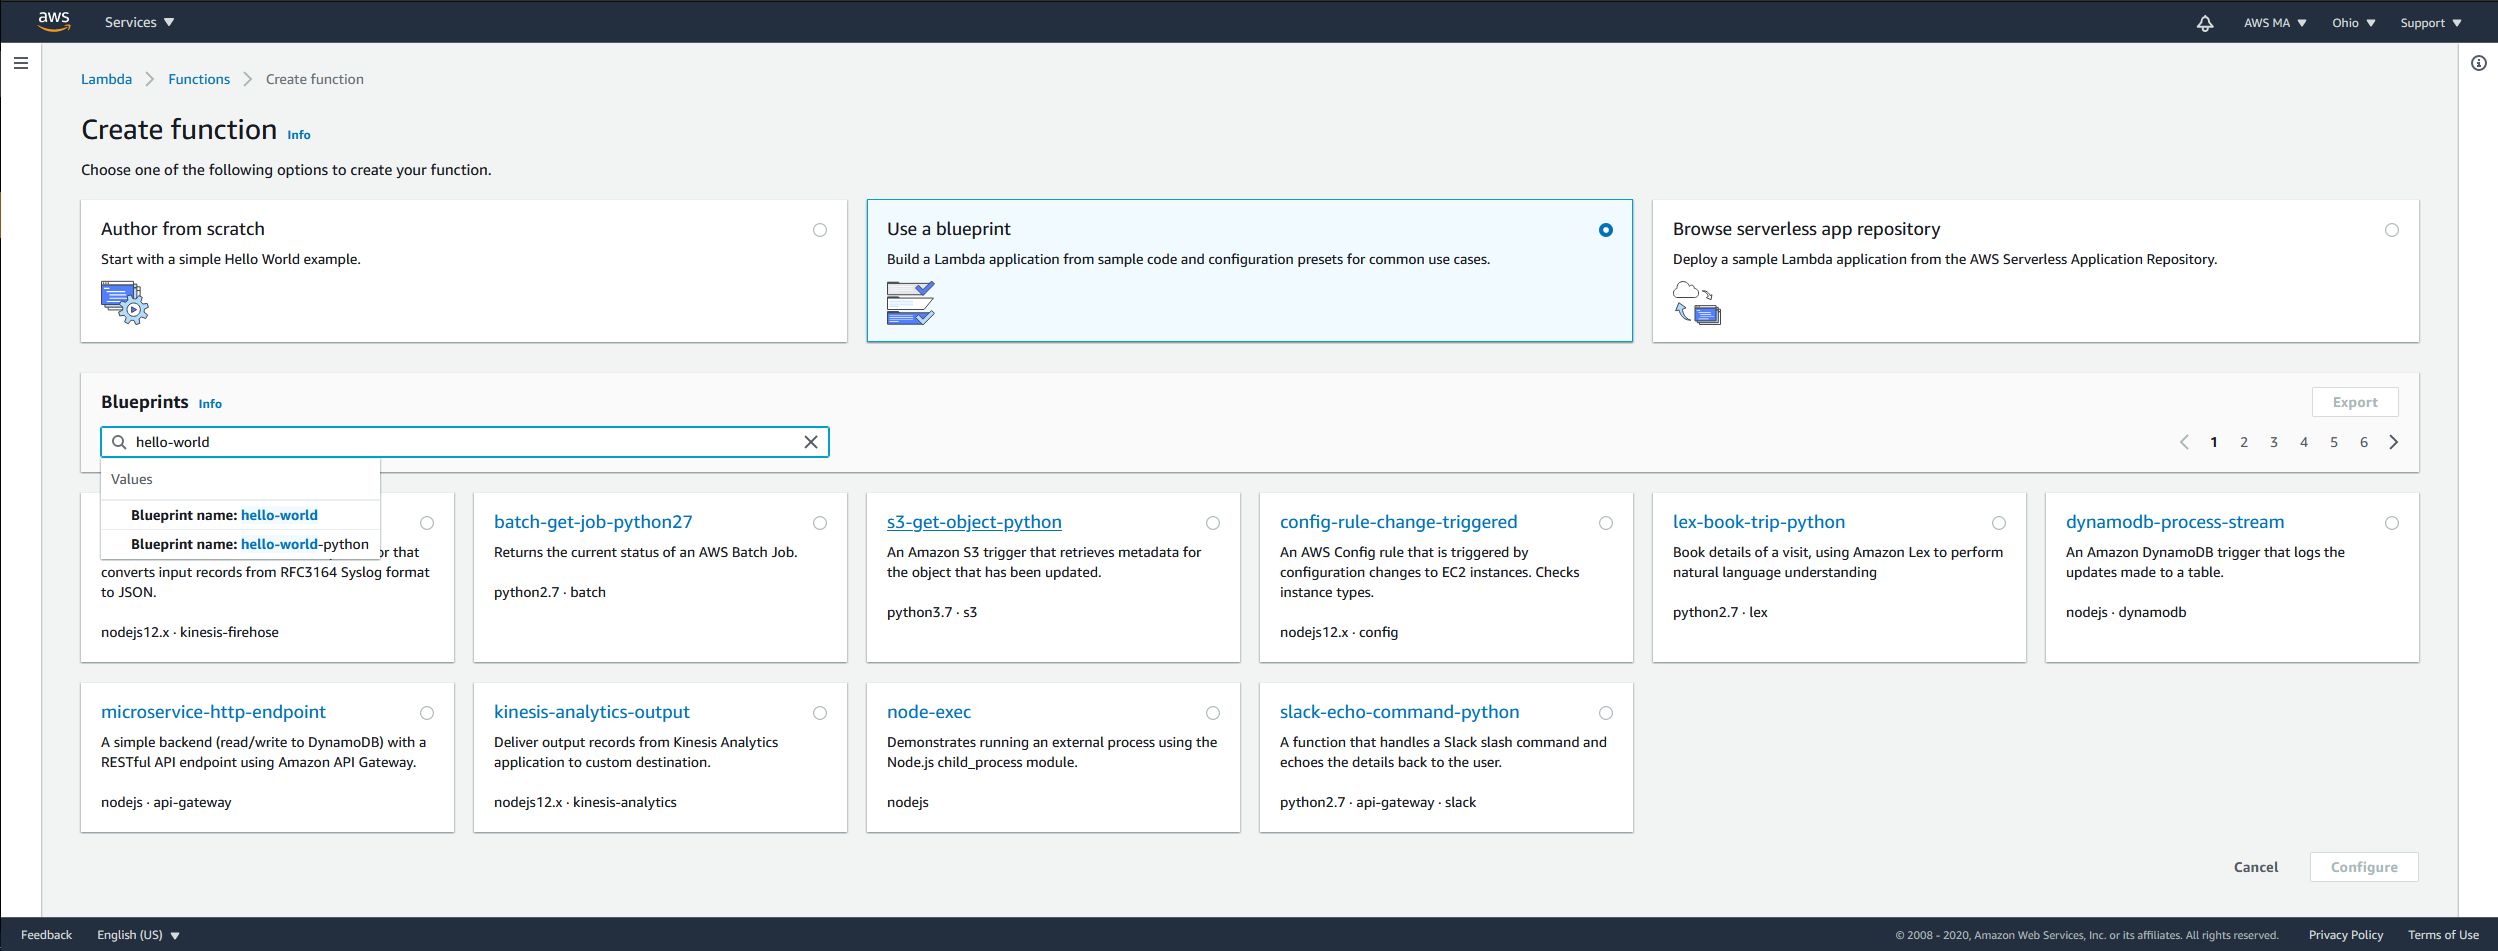
Task: Open the Lambda breadcrumb link
Action: [106, 79]
